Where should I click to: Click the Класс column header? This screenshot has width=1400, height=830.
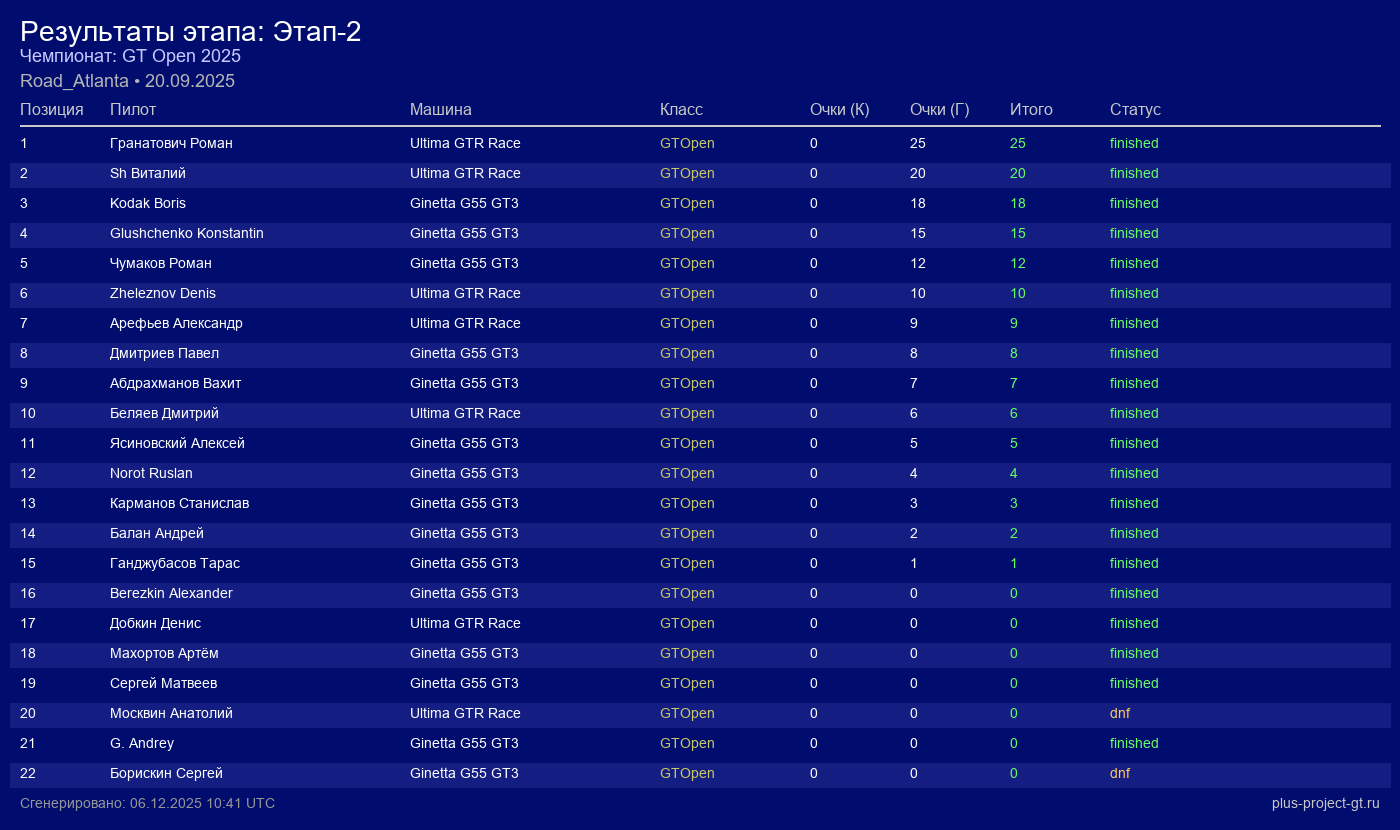click(x=681, y=109)
